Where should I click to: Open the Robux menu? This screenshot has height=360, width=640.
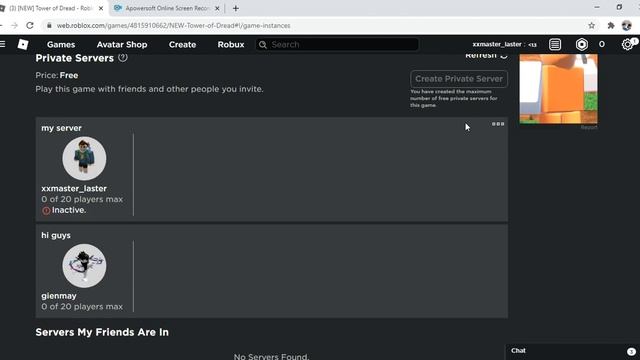(x=231, y=44)
